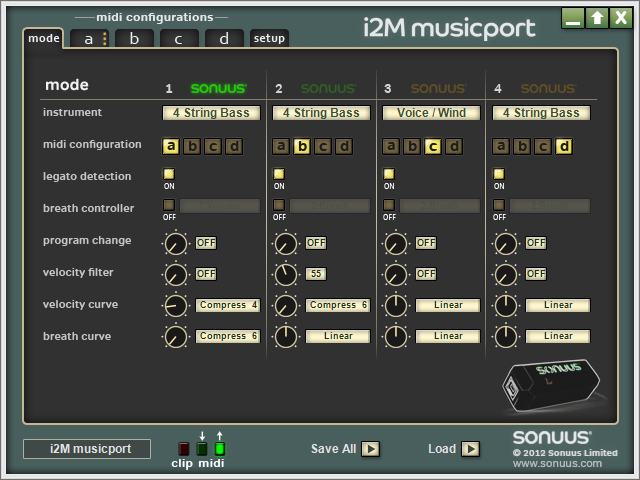This screenshot has width=640, height=480.
Task: Click the green Sonuus logo of device 1
Action: 218,88
